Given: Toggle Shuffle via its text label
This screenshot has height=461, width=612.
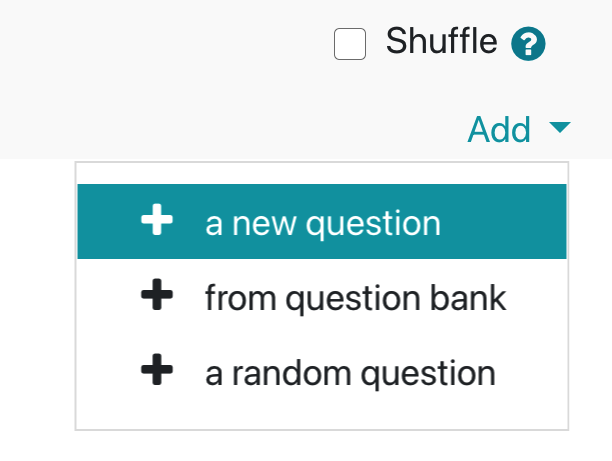Looking at the screenshot, I should click(441, 41).
